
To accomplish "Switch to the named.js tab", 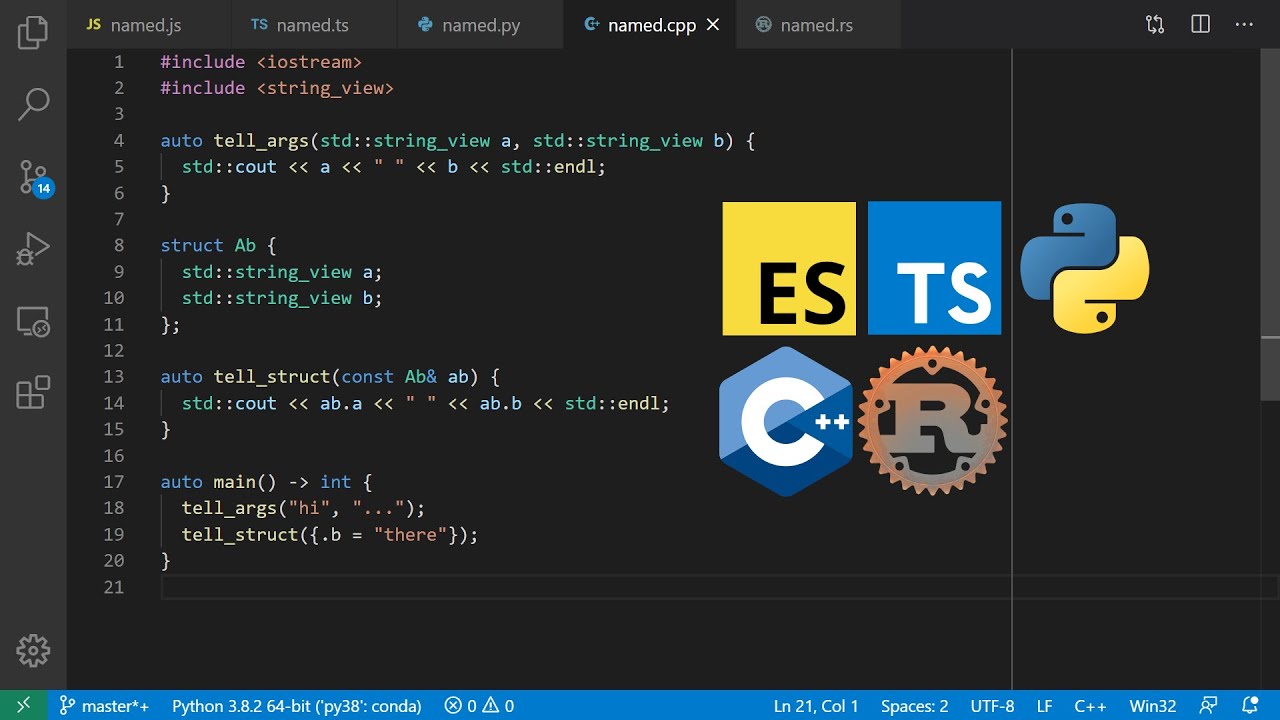I will 149,25.
